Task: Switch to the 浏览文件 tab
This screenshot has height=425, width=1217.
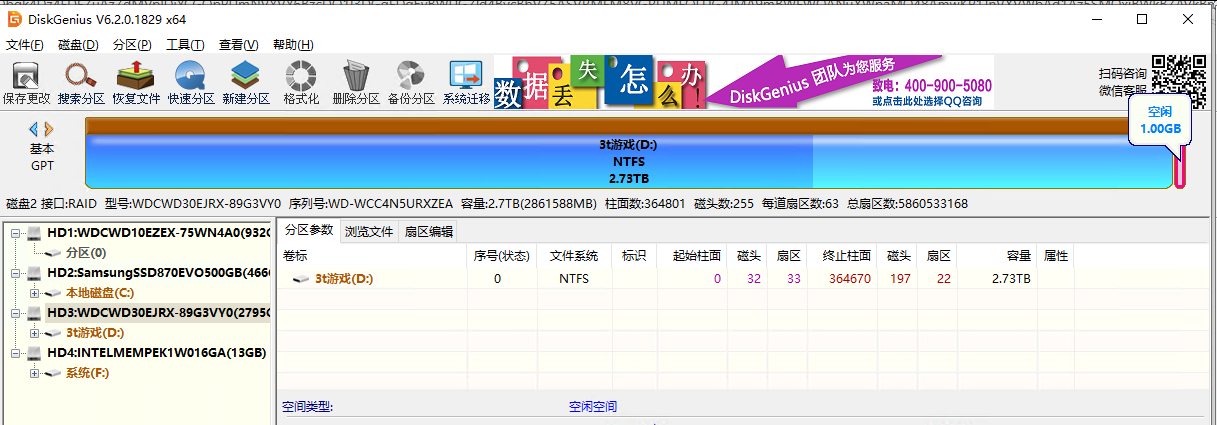Action: 369,232
